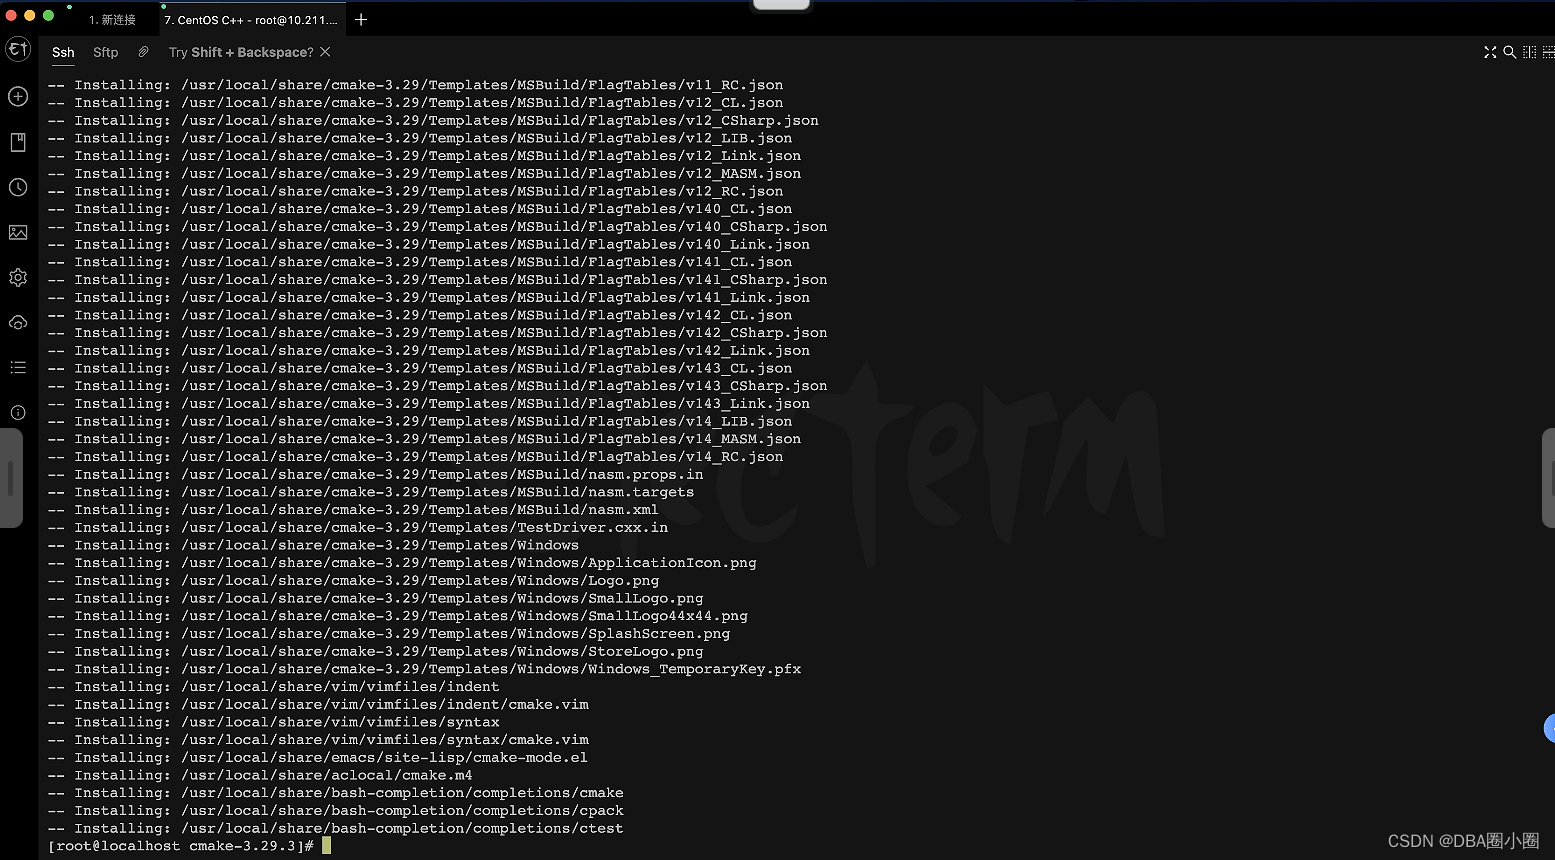Open a new tab with the plus button
The width and height of the screenshot is (1555, 860).
pyautogui.click(x=360, y=18)
